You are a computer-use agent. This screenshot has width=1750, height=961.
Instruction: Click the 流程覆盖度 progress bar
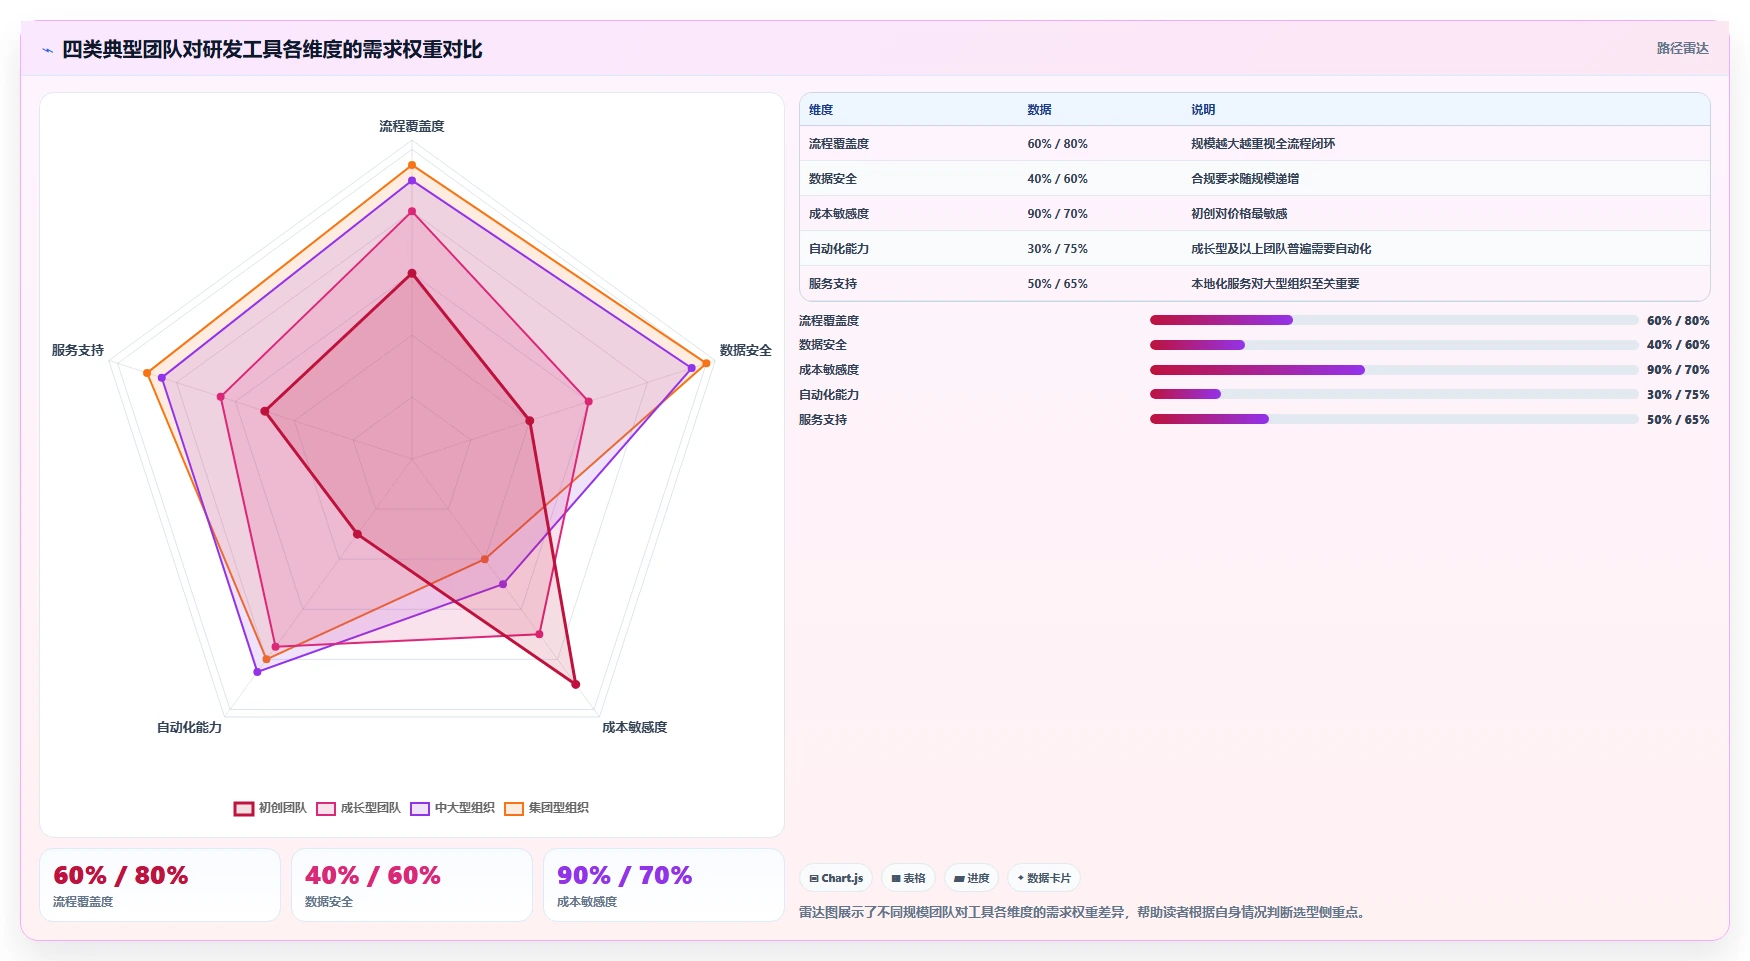(x=1394, y=320)
